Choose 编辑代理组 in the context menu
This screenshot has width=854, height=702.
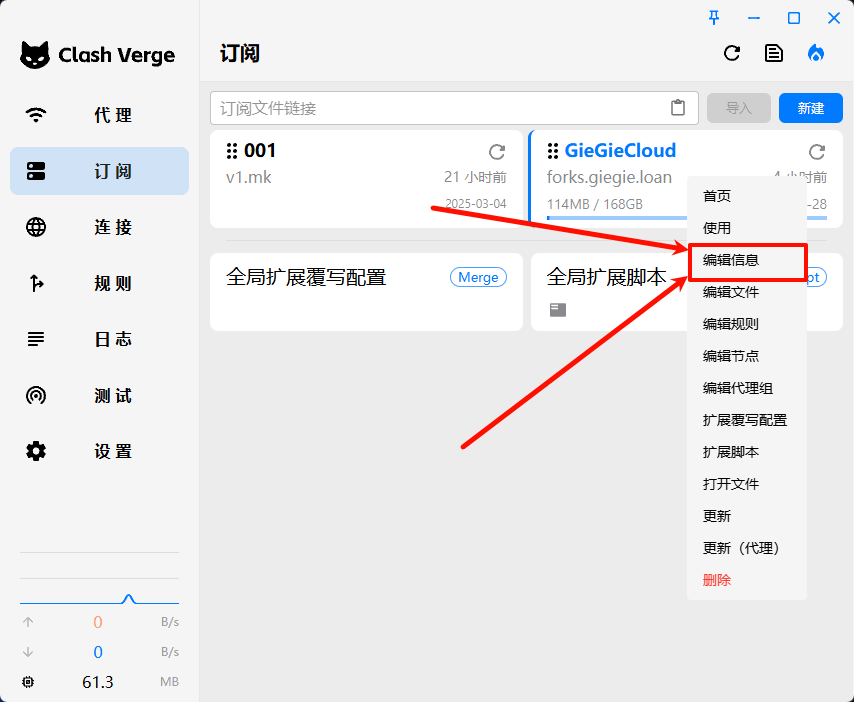click(747, 388)
